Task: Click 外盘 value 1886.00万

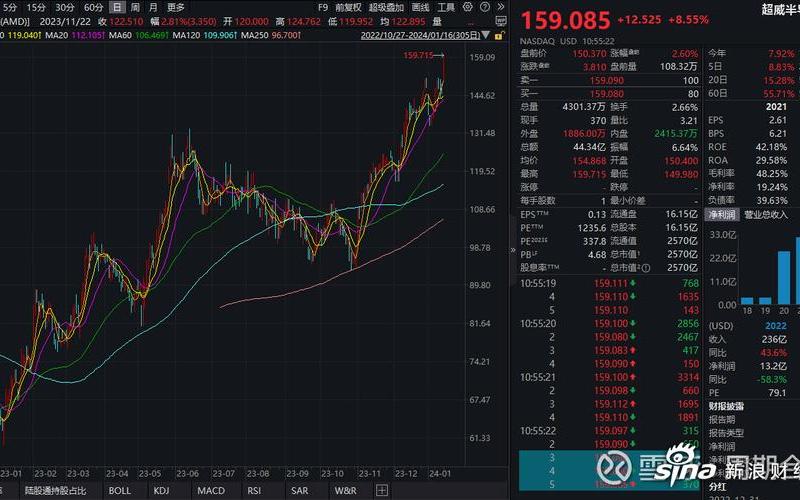Action: (584, 134)
